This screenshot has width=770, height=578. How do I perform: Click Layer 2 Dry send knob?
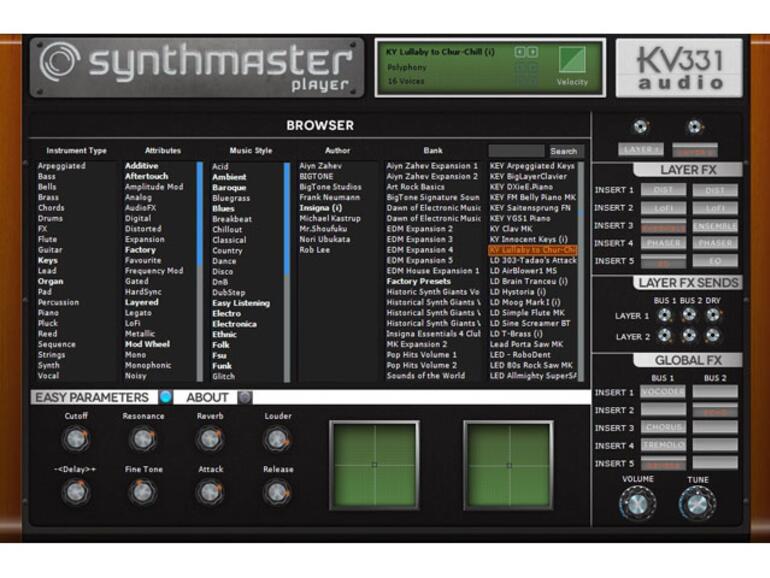[713, 336]
